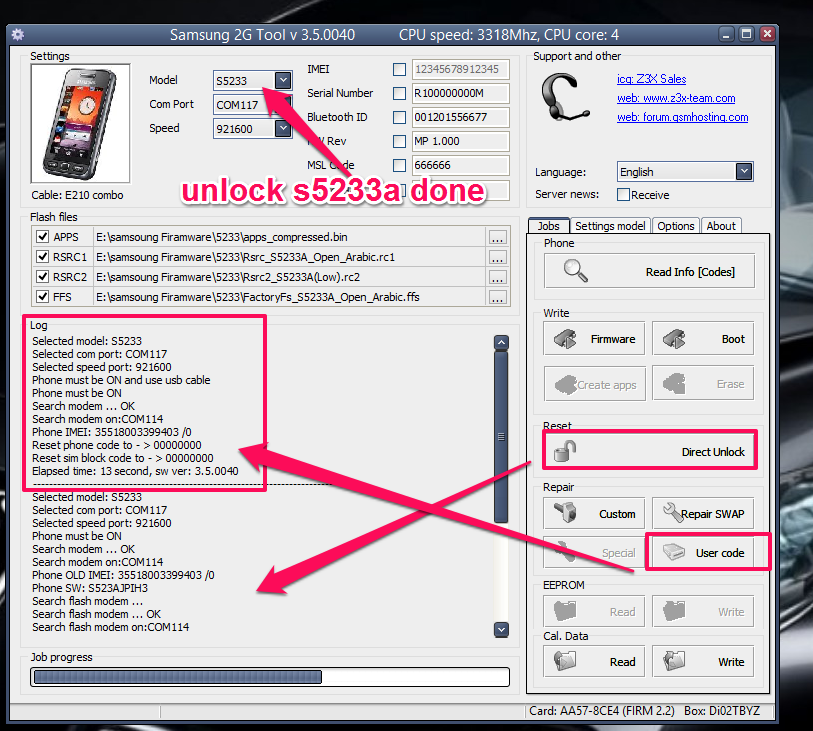This screenshot has width=813, height=731.
Task: Toggle the Server news Receive checkbox
Action: pos(623,194)
